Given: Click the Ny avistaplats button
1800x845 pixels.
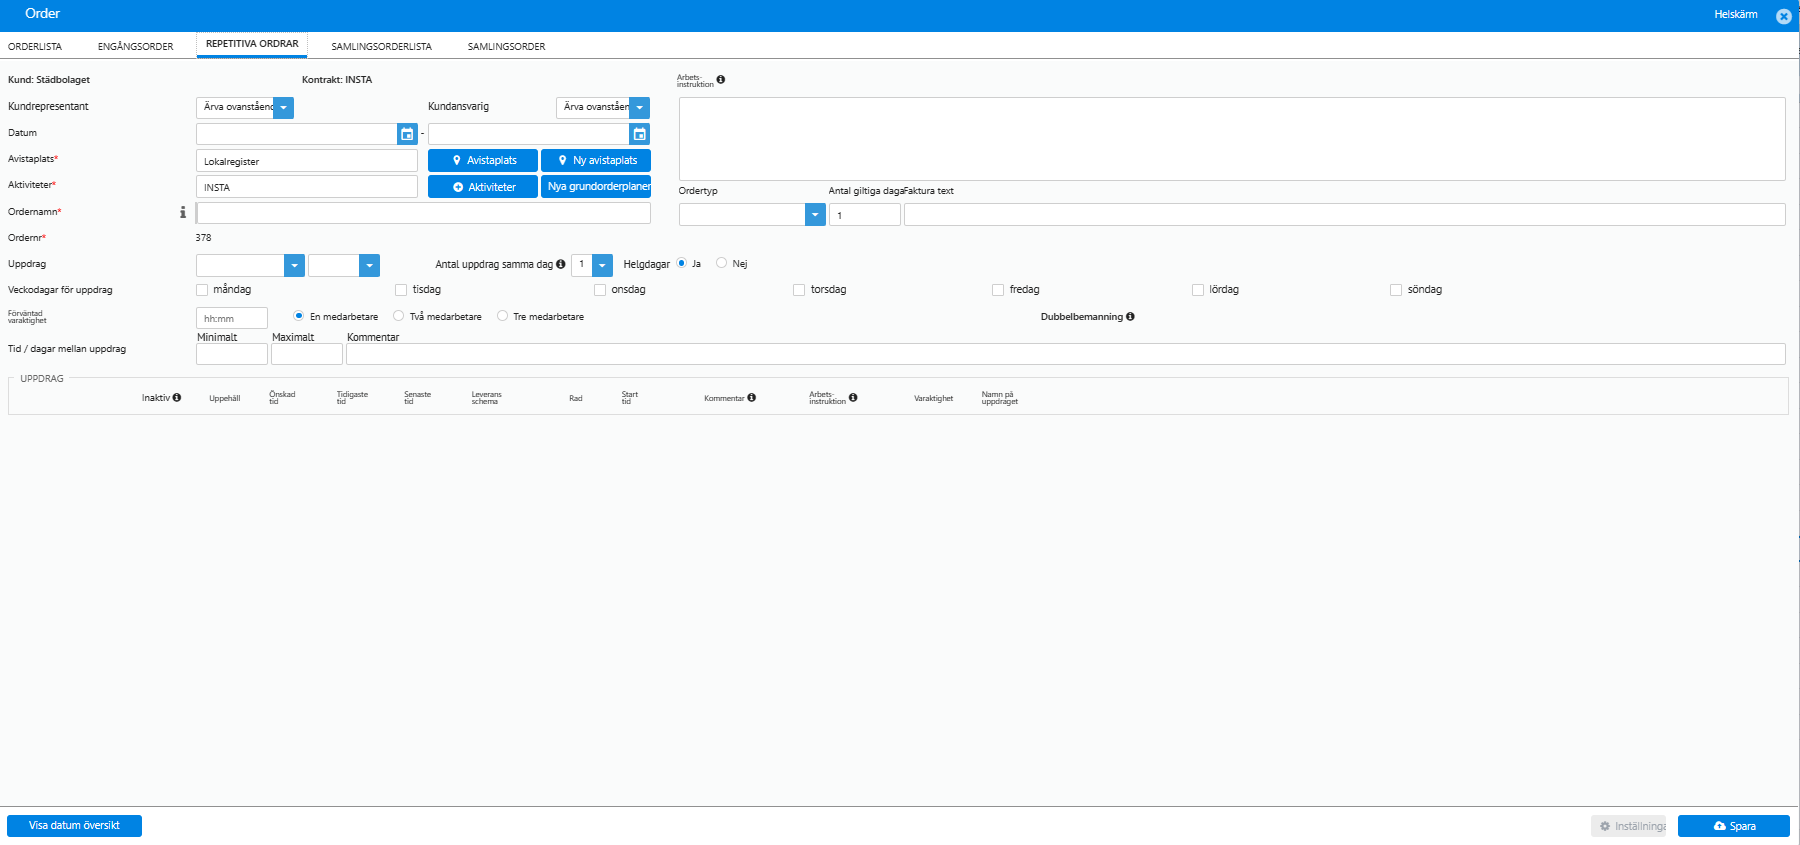Looking at the screenshot, I should point(596,160).
